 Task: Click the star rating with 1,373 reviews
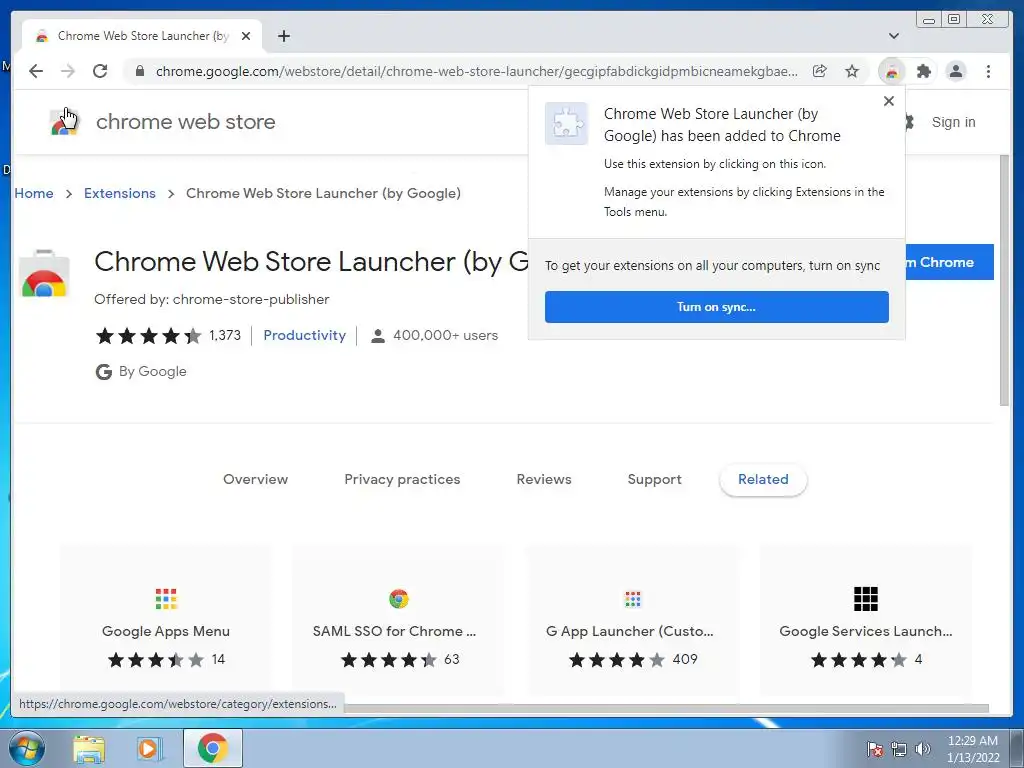(168, 336)
